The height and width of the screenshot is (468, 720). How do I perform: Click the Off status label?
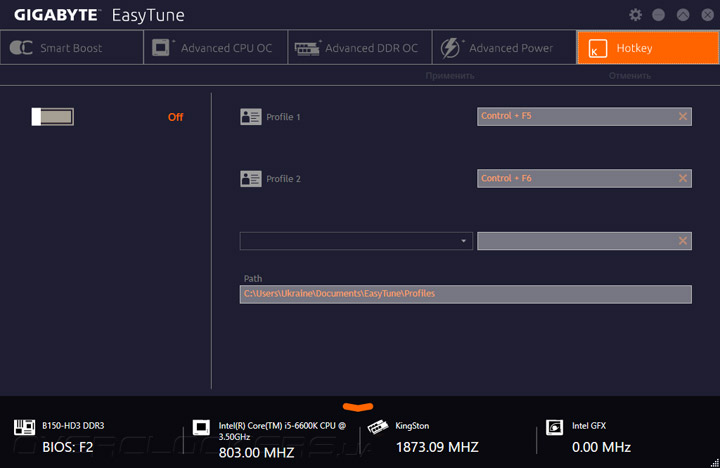(175, 117)
